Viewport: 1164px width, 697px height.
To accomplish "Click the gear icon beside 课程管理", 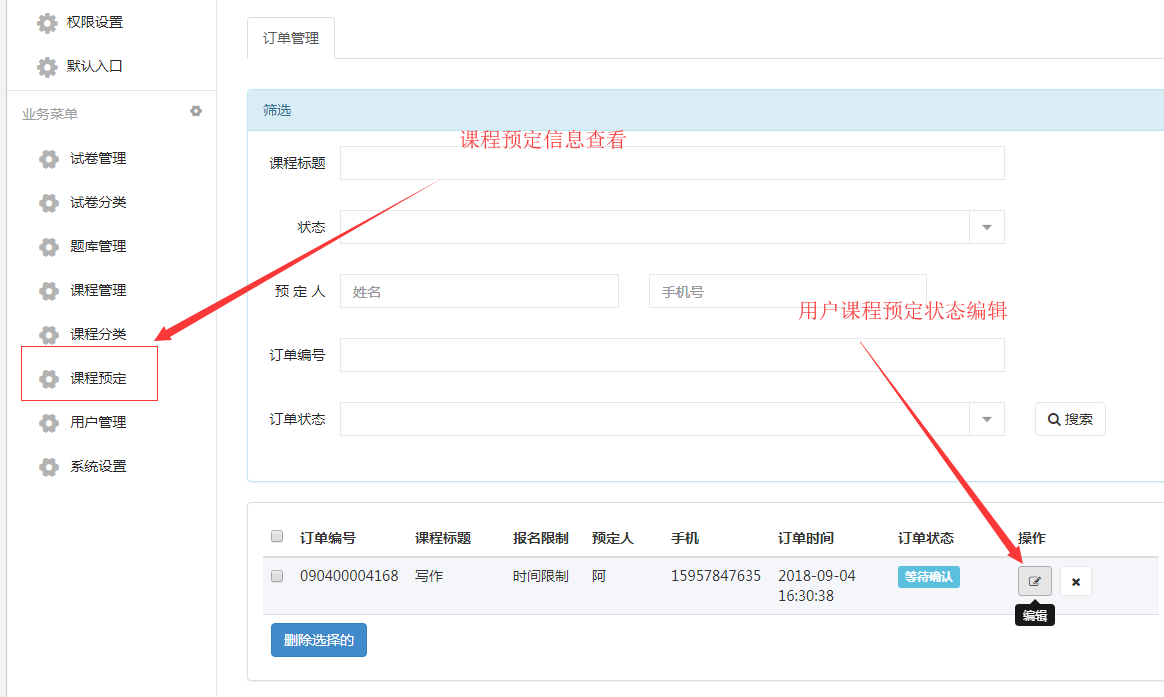I will [49, 291].
